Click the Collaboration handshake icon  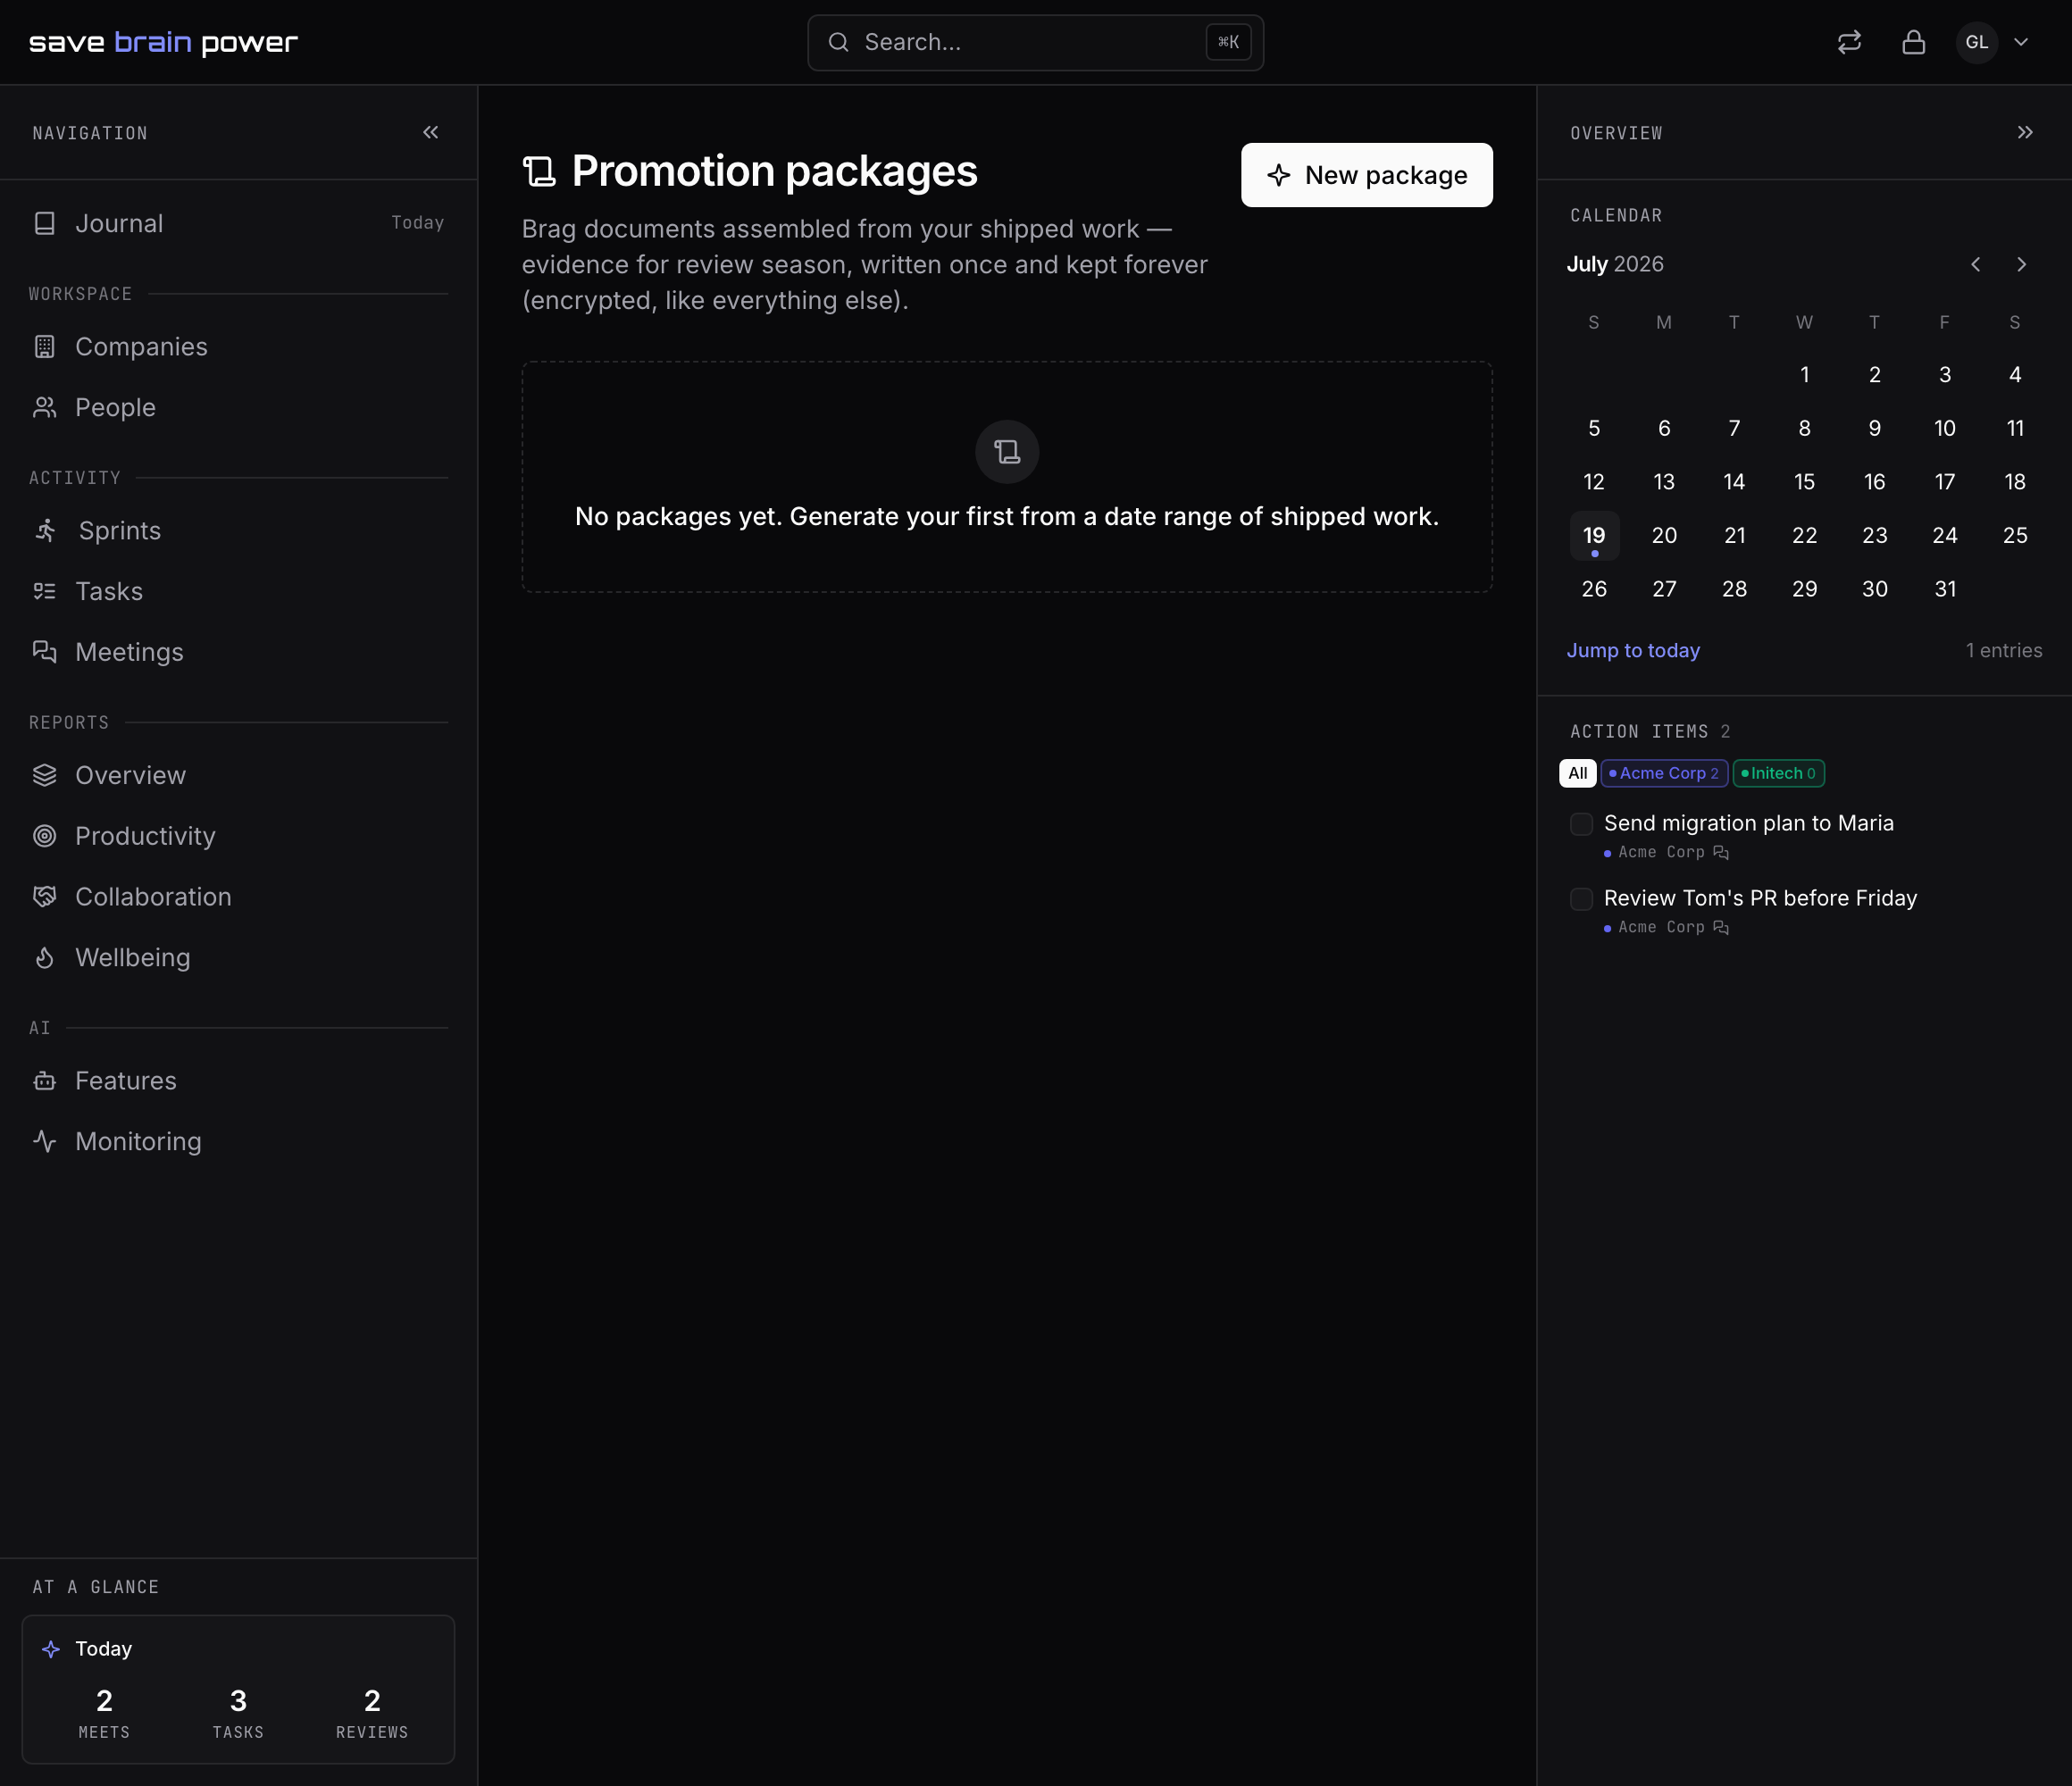tap(44, 897)
